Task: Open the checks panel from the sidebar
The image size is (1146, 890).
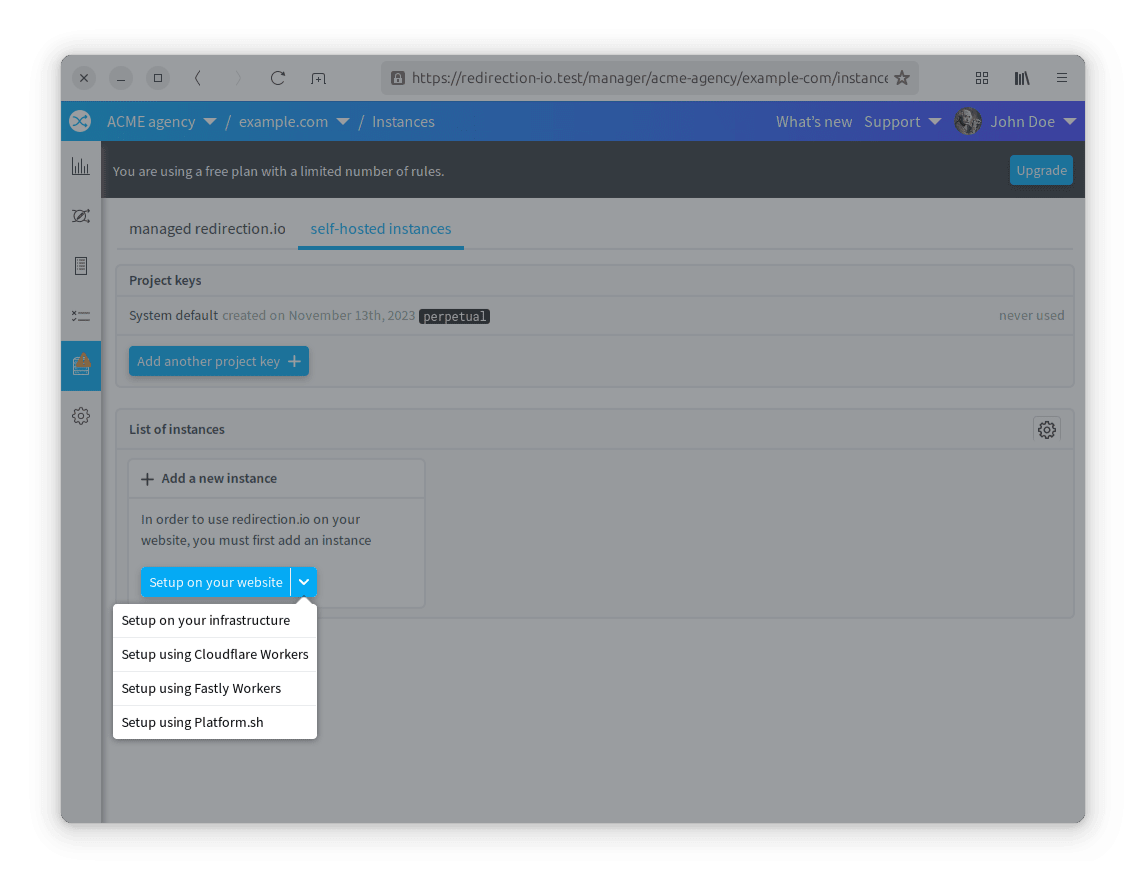Action: pyautogui.click(x=80, y=316)
